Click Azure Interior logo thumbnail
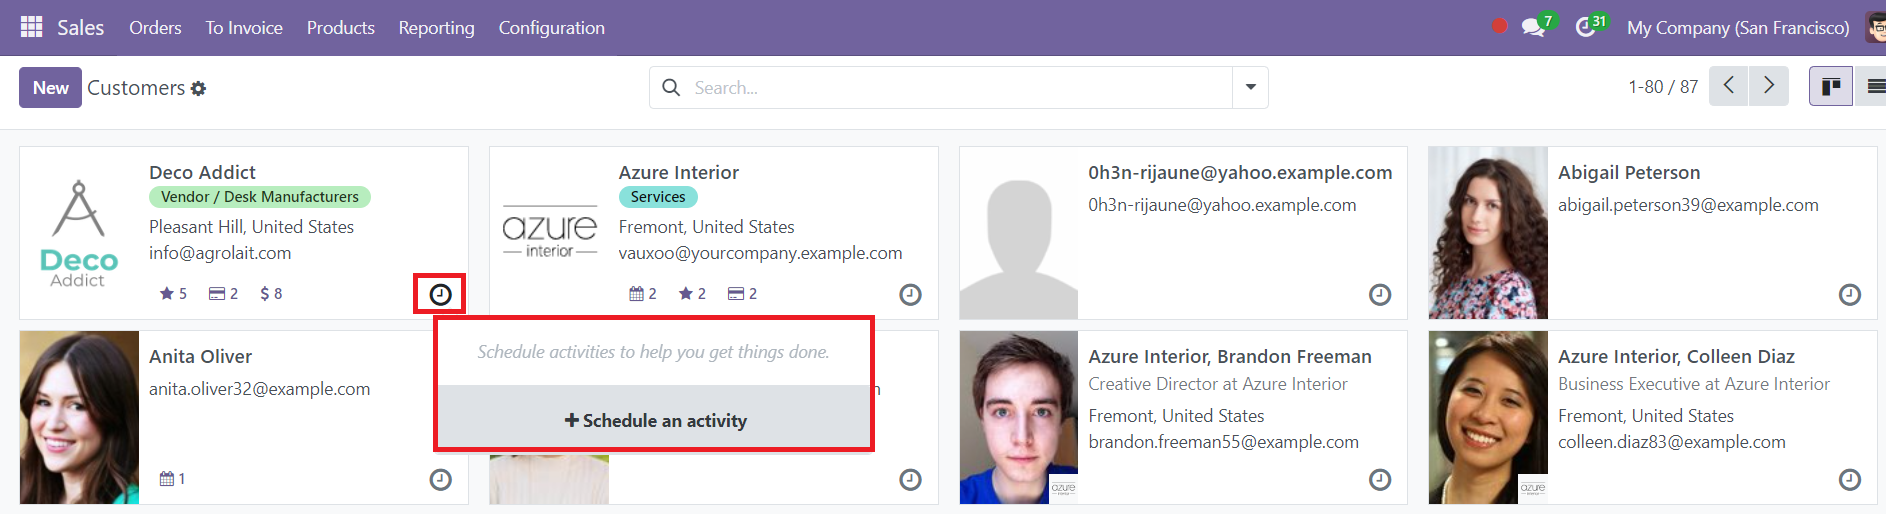Image resolution: width=1886 pixels, height=514 pixels. click(x=549, y=233)
